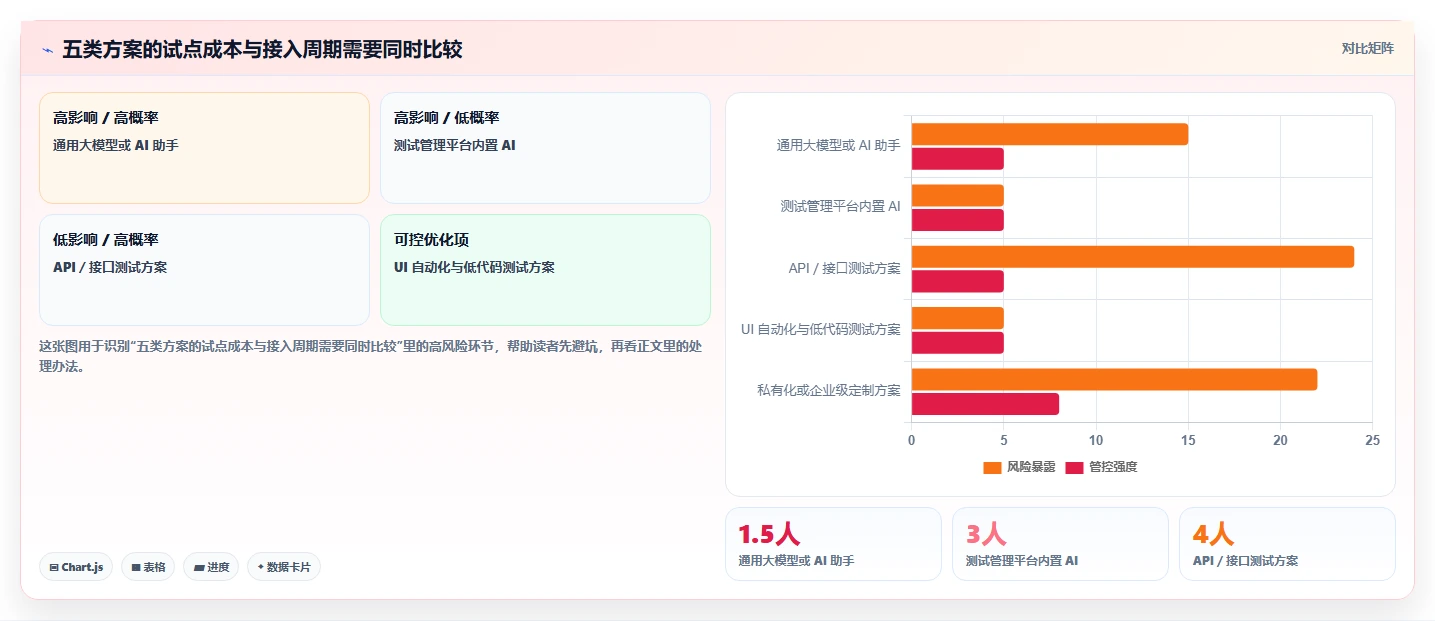Open the 1.5人 data card

pyautogui.click(x=833, y=544)
